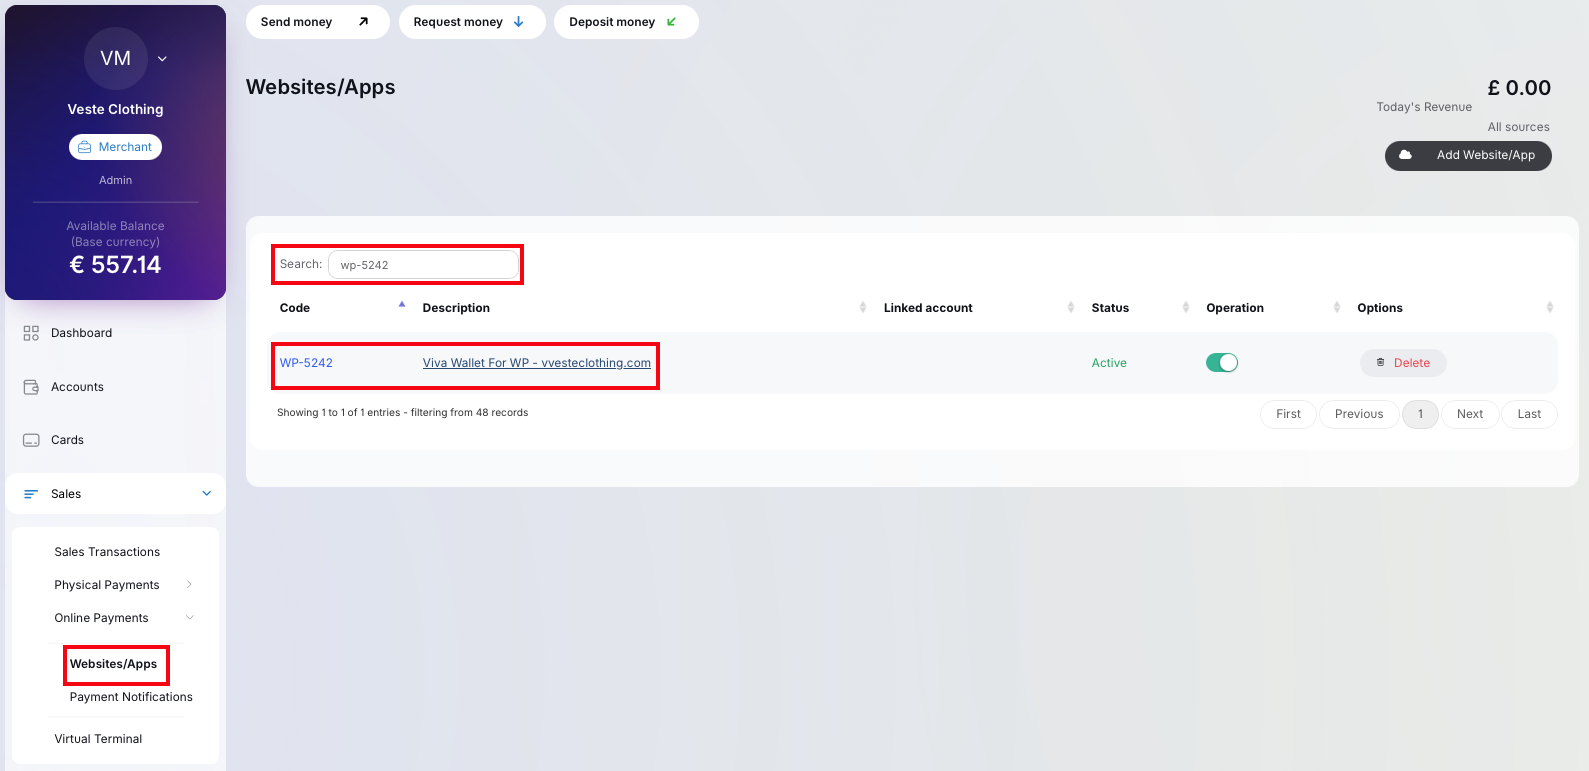This screenshot has height=771, width=1589.
Task: Click the briefcase icon in Merchant badge
Action: (x=85, y=147)
